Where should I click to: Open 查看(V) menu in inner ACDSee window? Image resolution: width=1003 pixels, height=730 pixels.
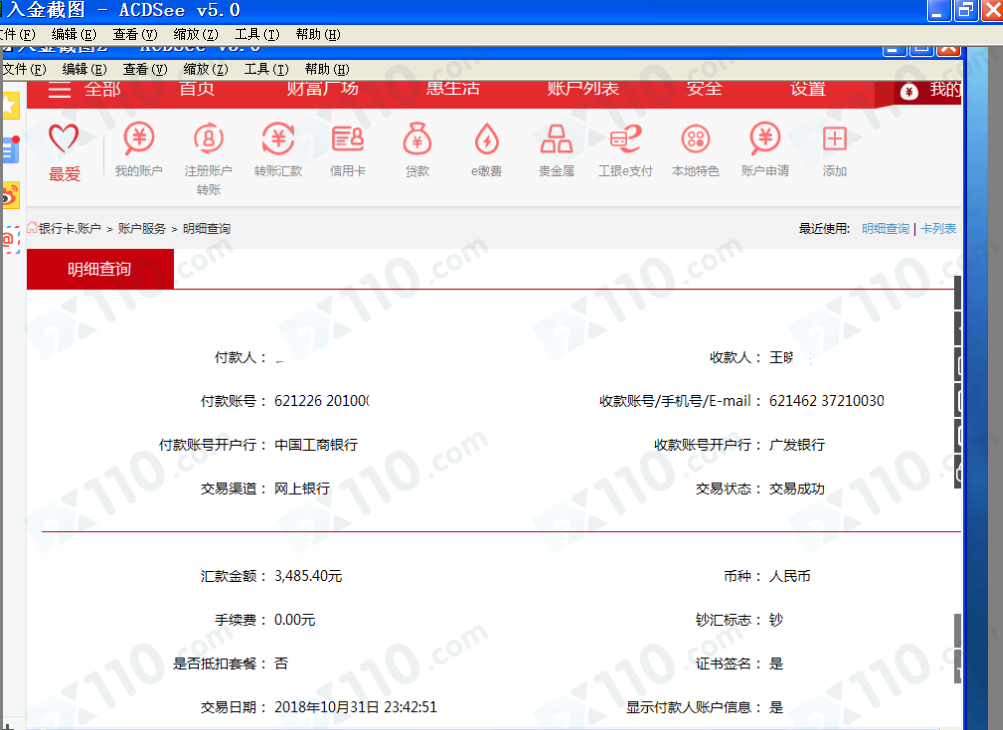click(x=145, y=69)
